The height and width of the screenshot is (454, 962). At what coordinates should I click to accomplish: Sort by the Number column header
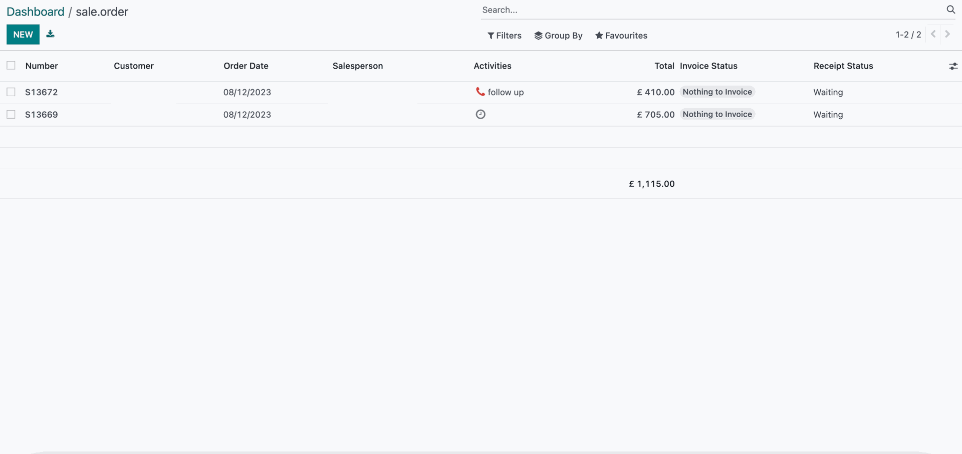tap(42, 66)
